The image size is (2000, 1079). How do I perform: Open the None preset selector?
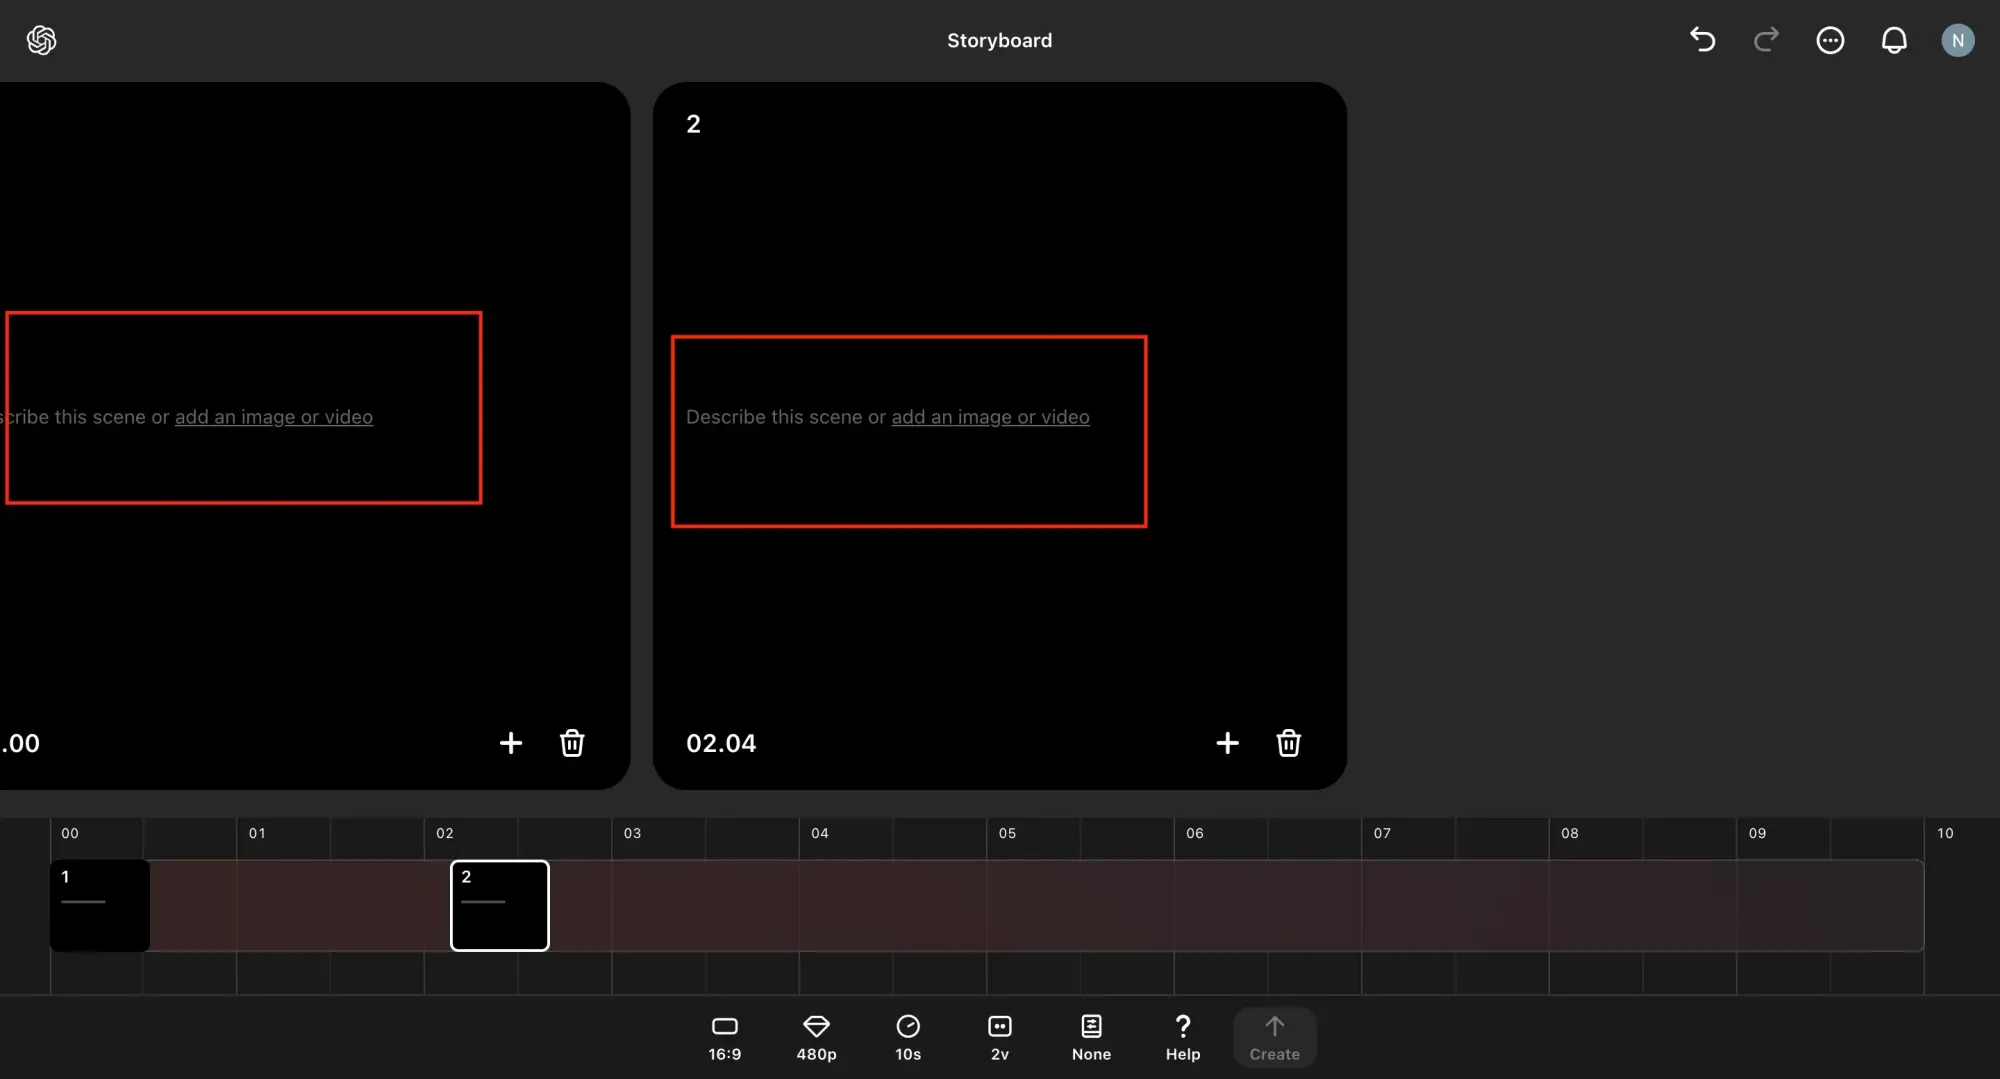(x=1091, y=1038)
